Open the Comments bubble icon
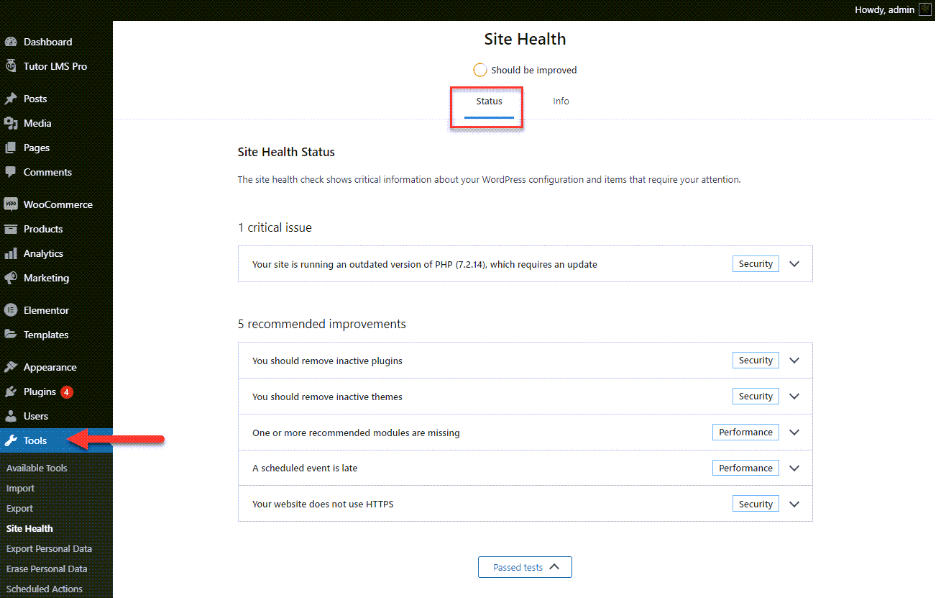This screenshot has width=936, height=598. tap(13, 172)
